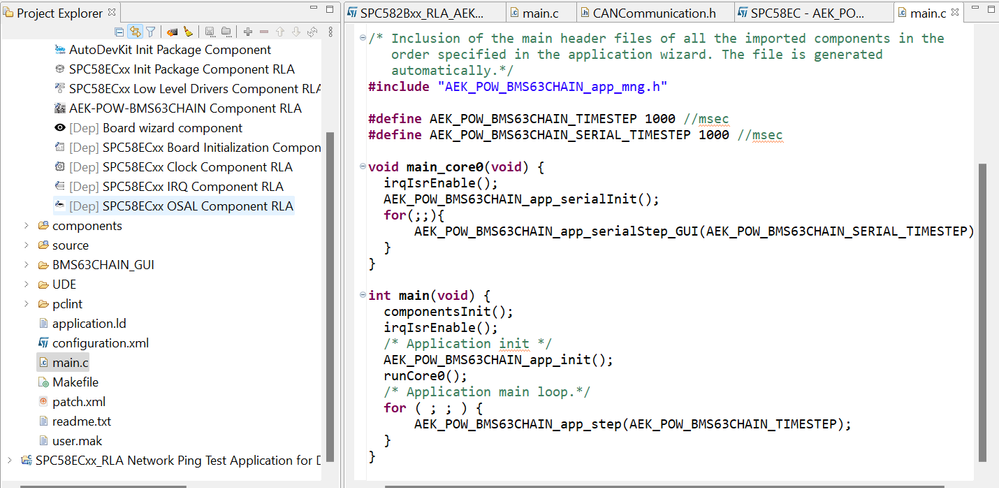The width and height of the screenshot is (999, 488).
Task: Select configuration.xml file
Action: click(x=93, y=343)
